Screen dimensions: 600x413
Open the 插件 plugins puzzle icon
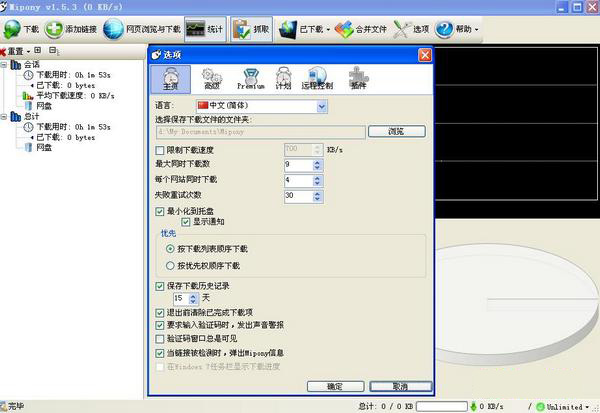click(x=358, y=76)
